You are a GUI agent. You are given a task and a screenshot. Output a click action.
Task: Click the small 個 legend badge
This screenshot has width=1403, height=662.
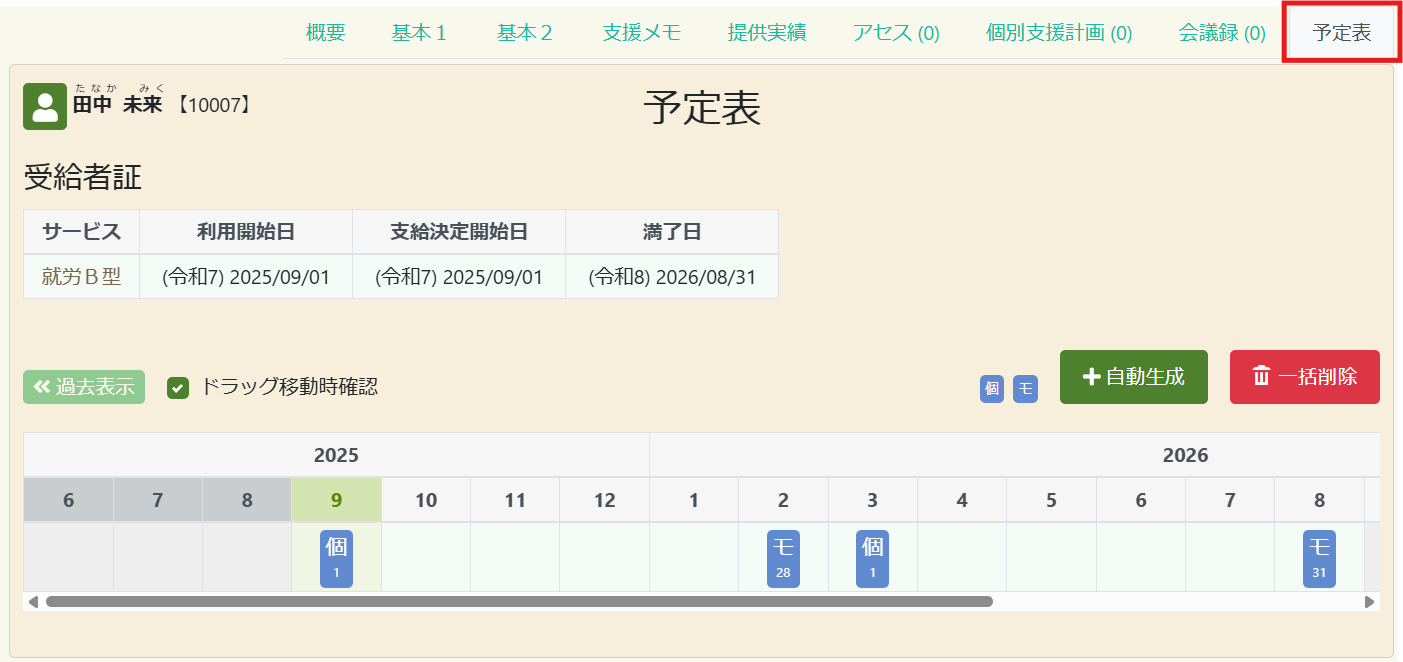(x=991, y=389)
